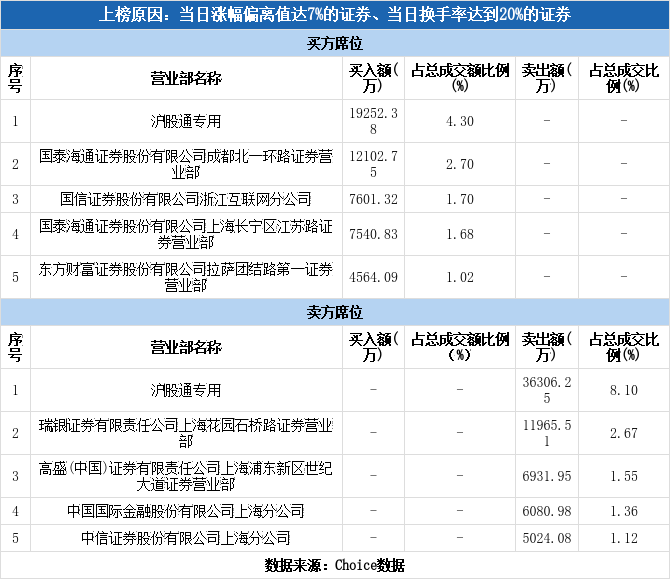Click buyer table 营业部名称 column header
Screen dimensions: 670x579
(186, 78)
